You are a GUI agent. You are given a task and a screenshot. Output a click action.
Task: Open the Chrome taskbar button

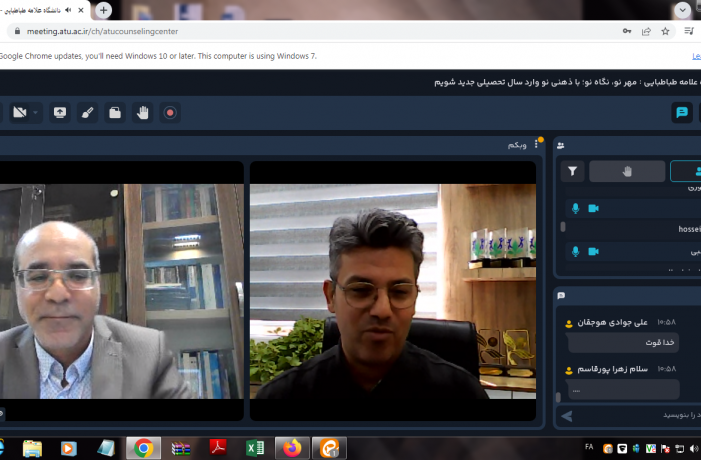point(144,448)
